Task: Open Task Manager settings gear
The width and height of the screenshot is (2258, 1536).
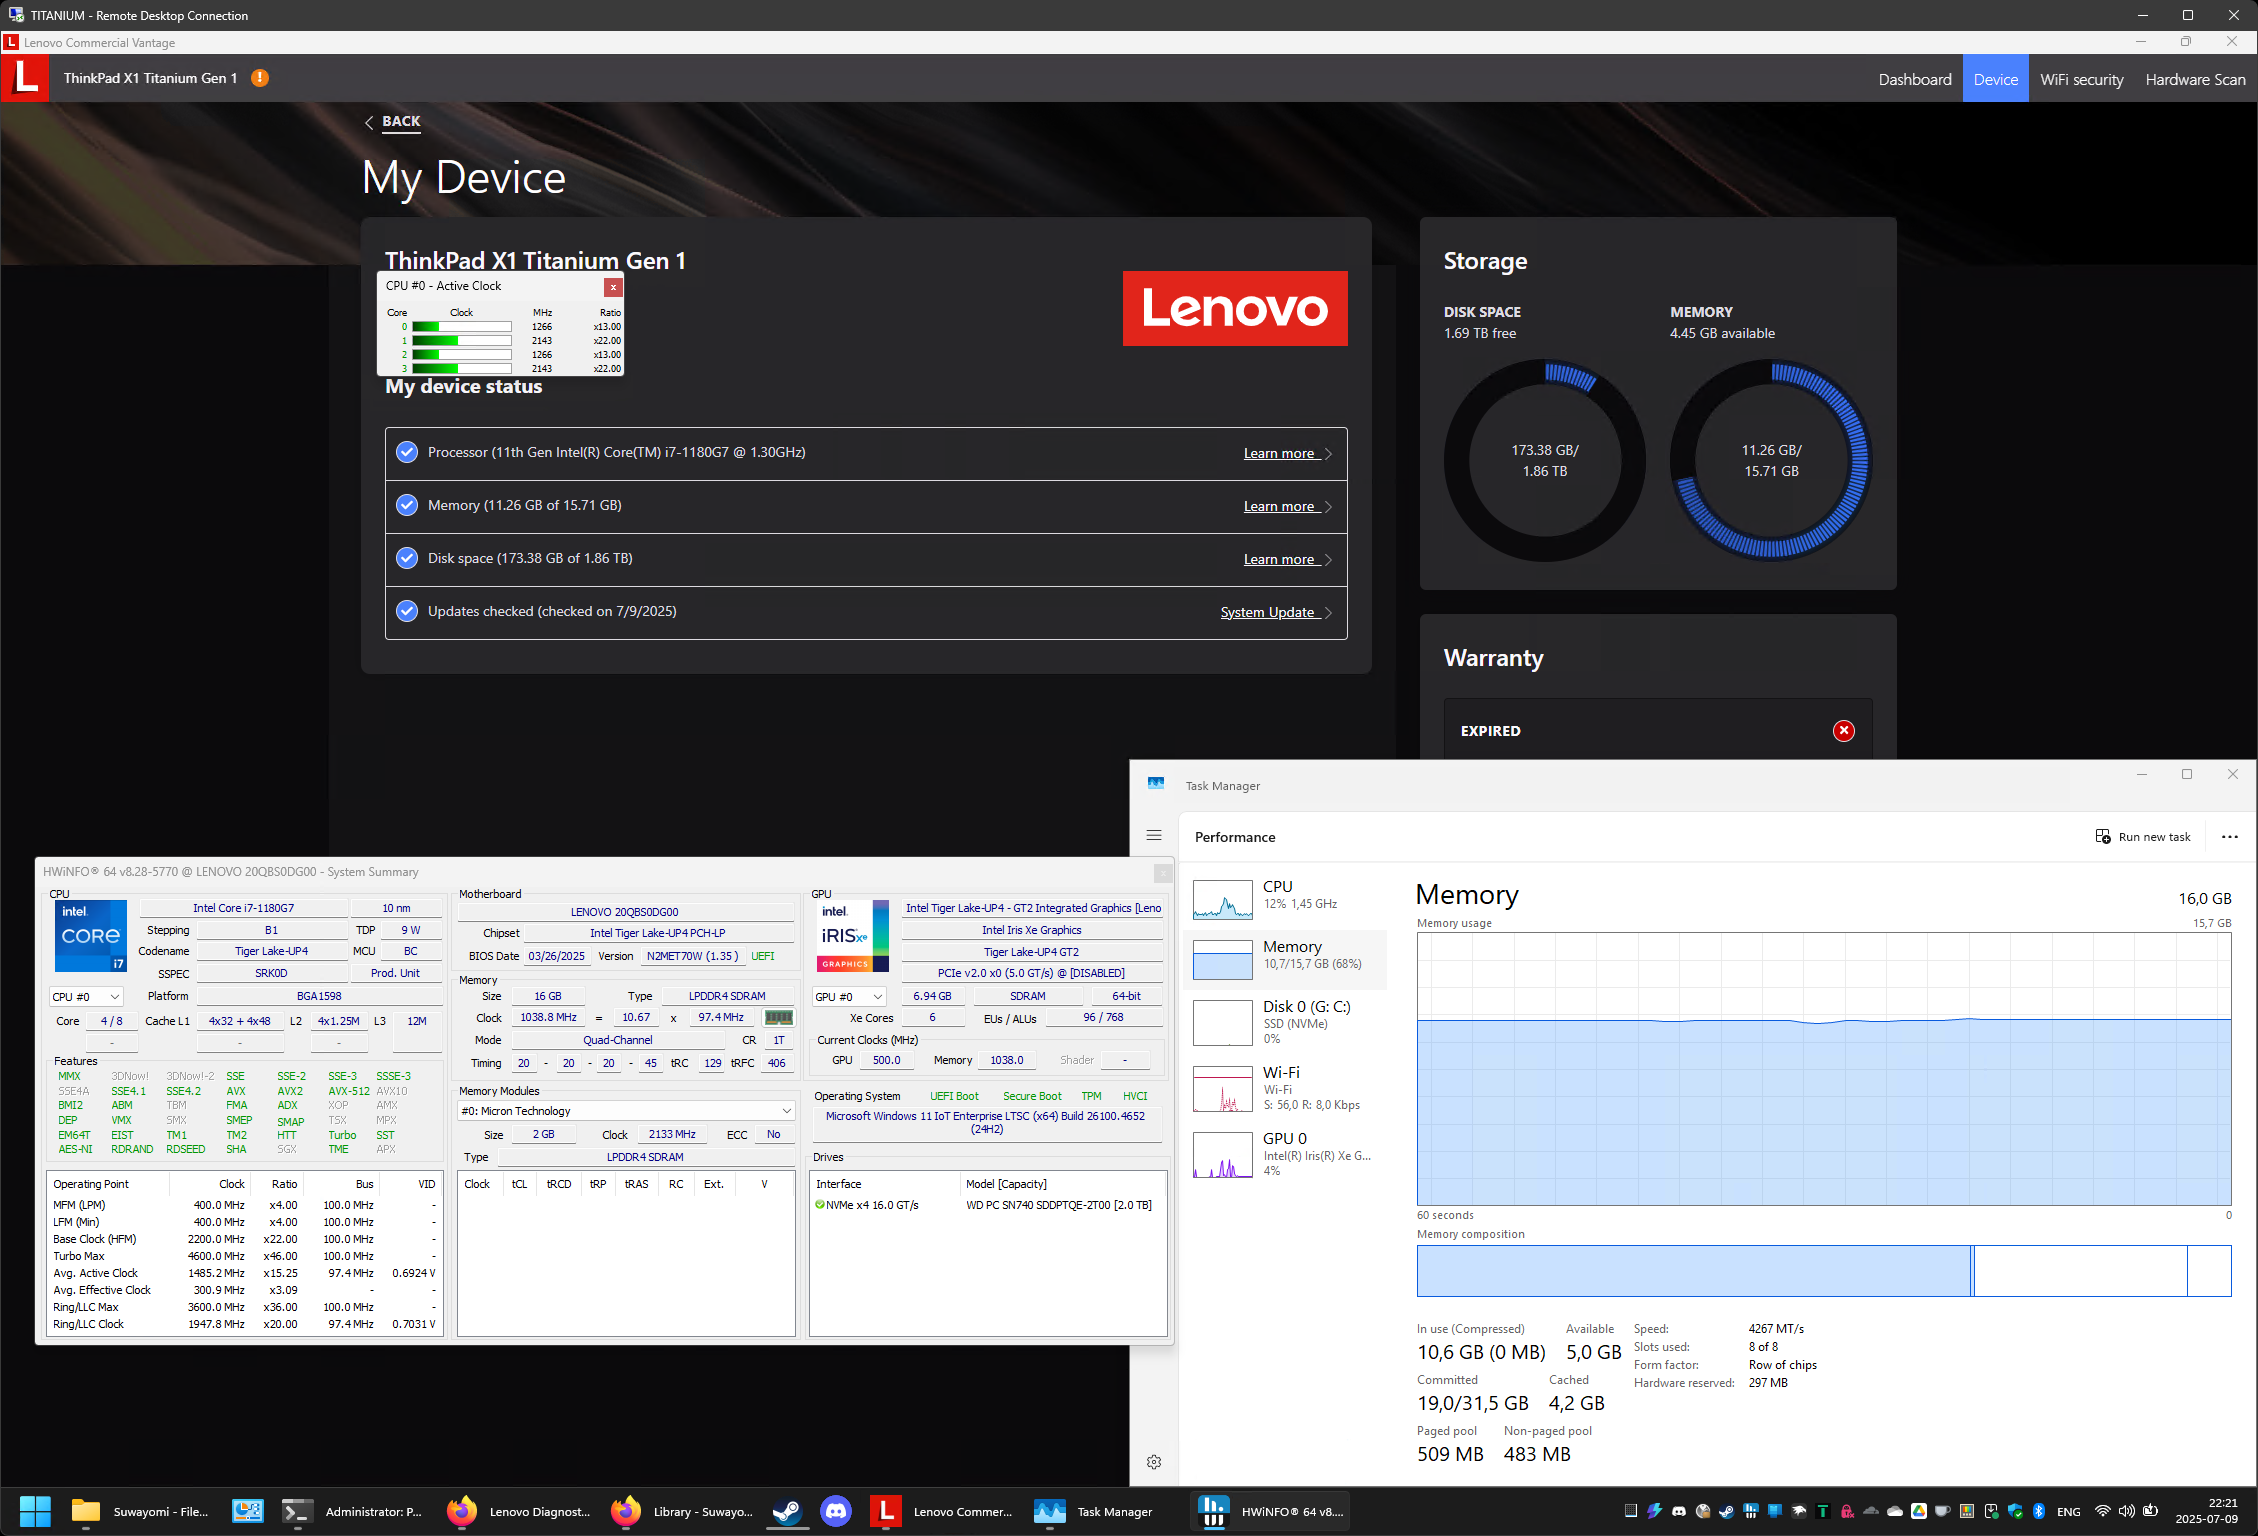Action: coord(1153,1462)
